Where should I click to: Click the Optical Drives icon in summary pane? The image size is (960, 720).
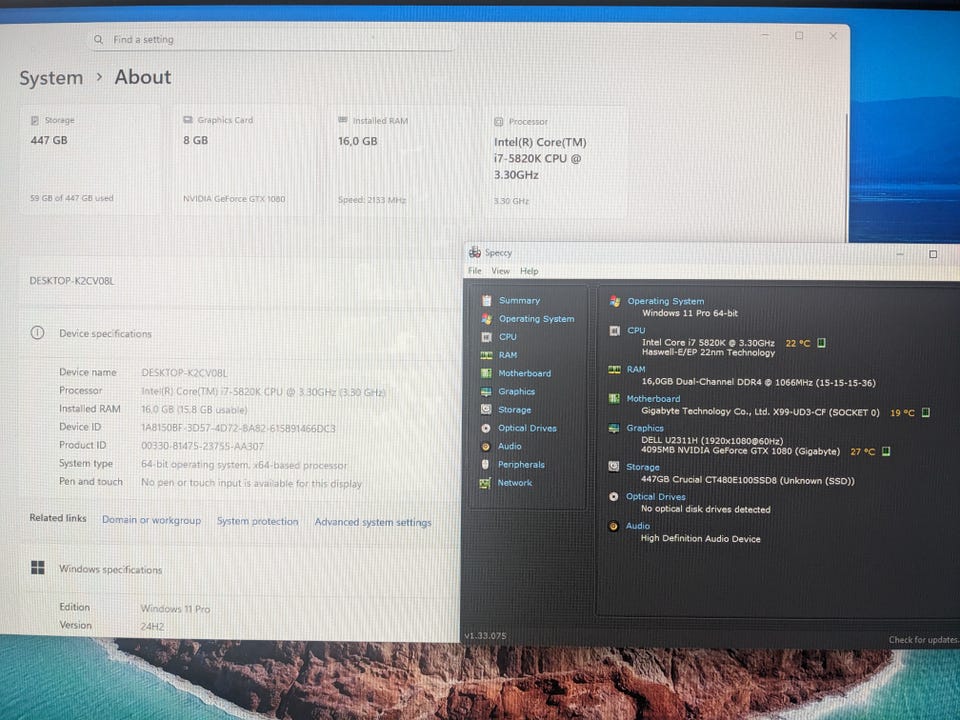[x=613, y=497]
